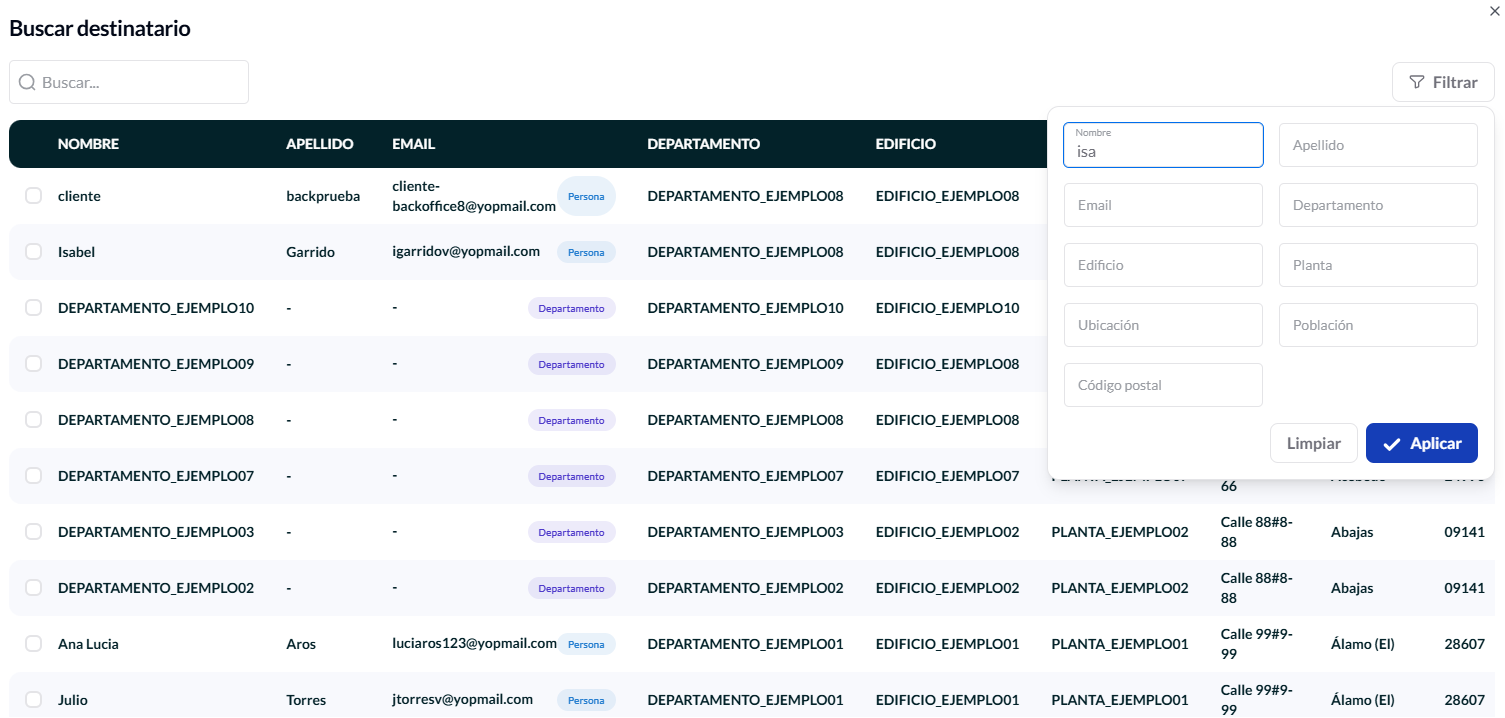This screenshot has width=1505, height=718.
Task: Click the name Isabel in the table
Action: pos(77,252)
